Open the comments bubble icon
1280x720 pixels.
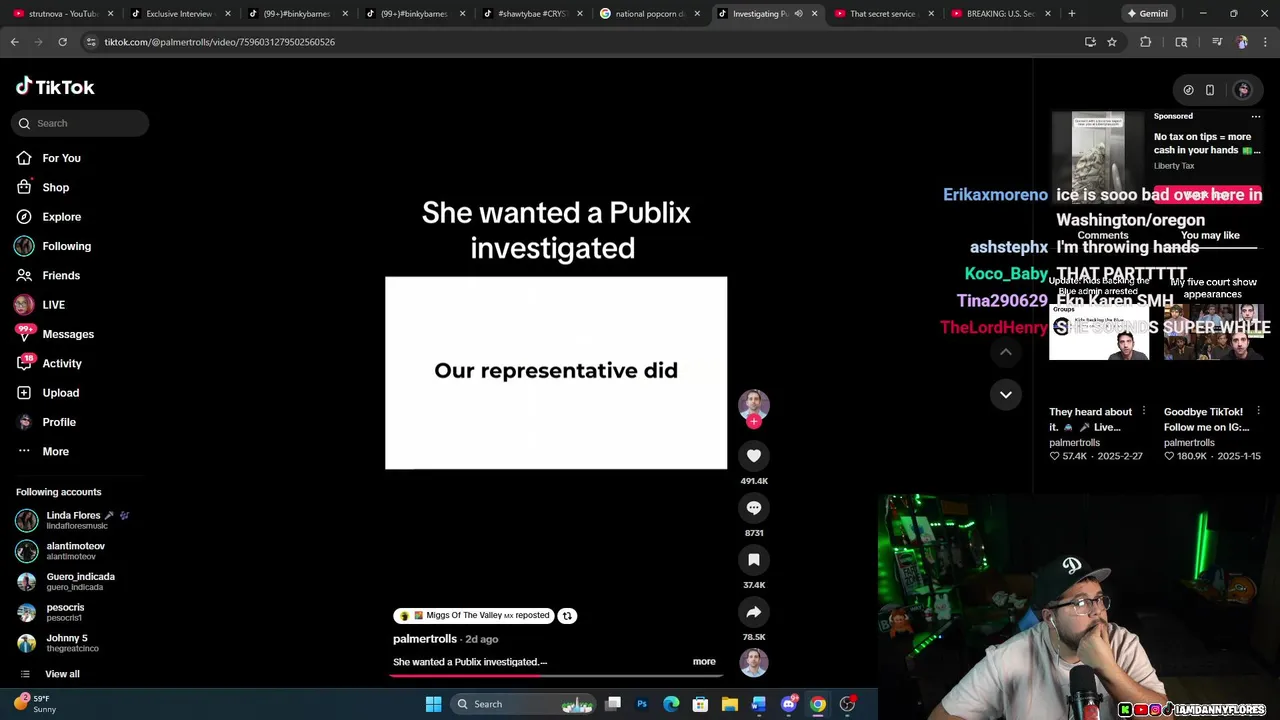pos(754,508)
